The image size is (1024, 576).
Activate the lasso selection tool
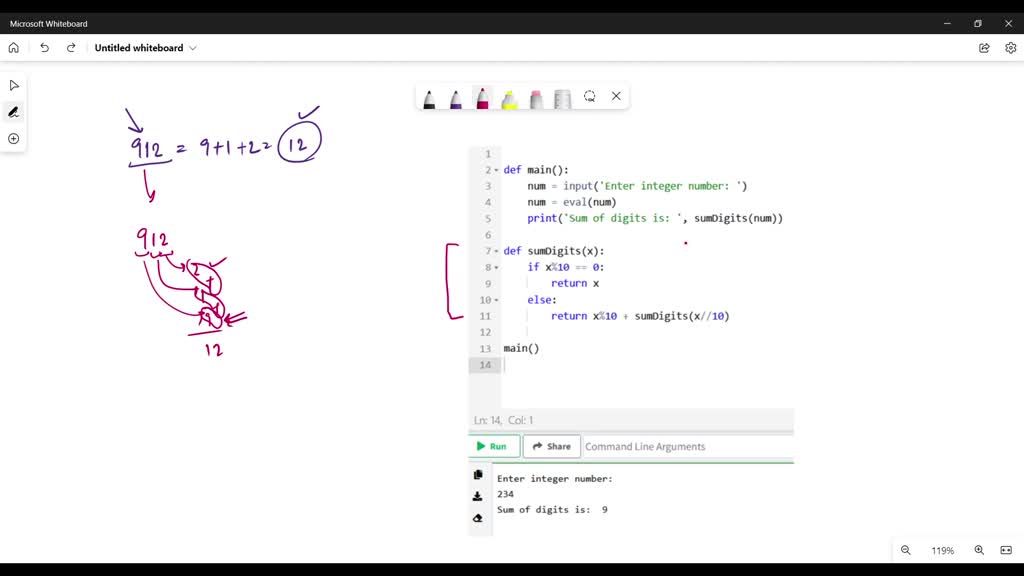[589, 96]
